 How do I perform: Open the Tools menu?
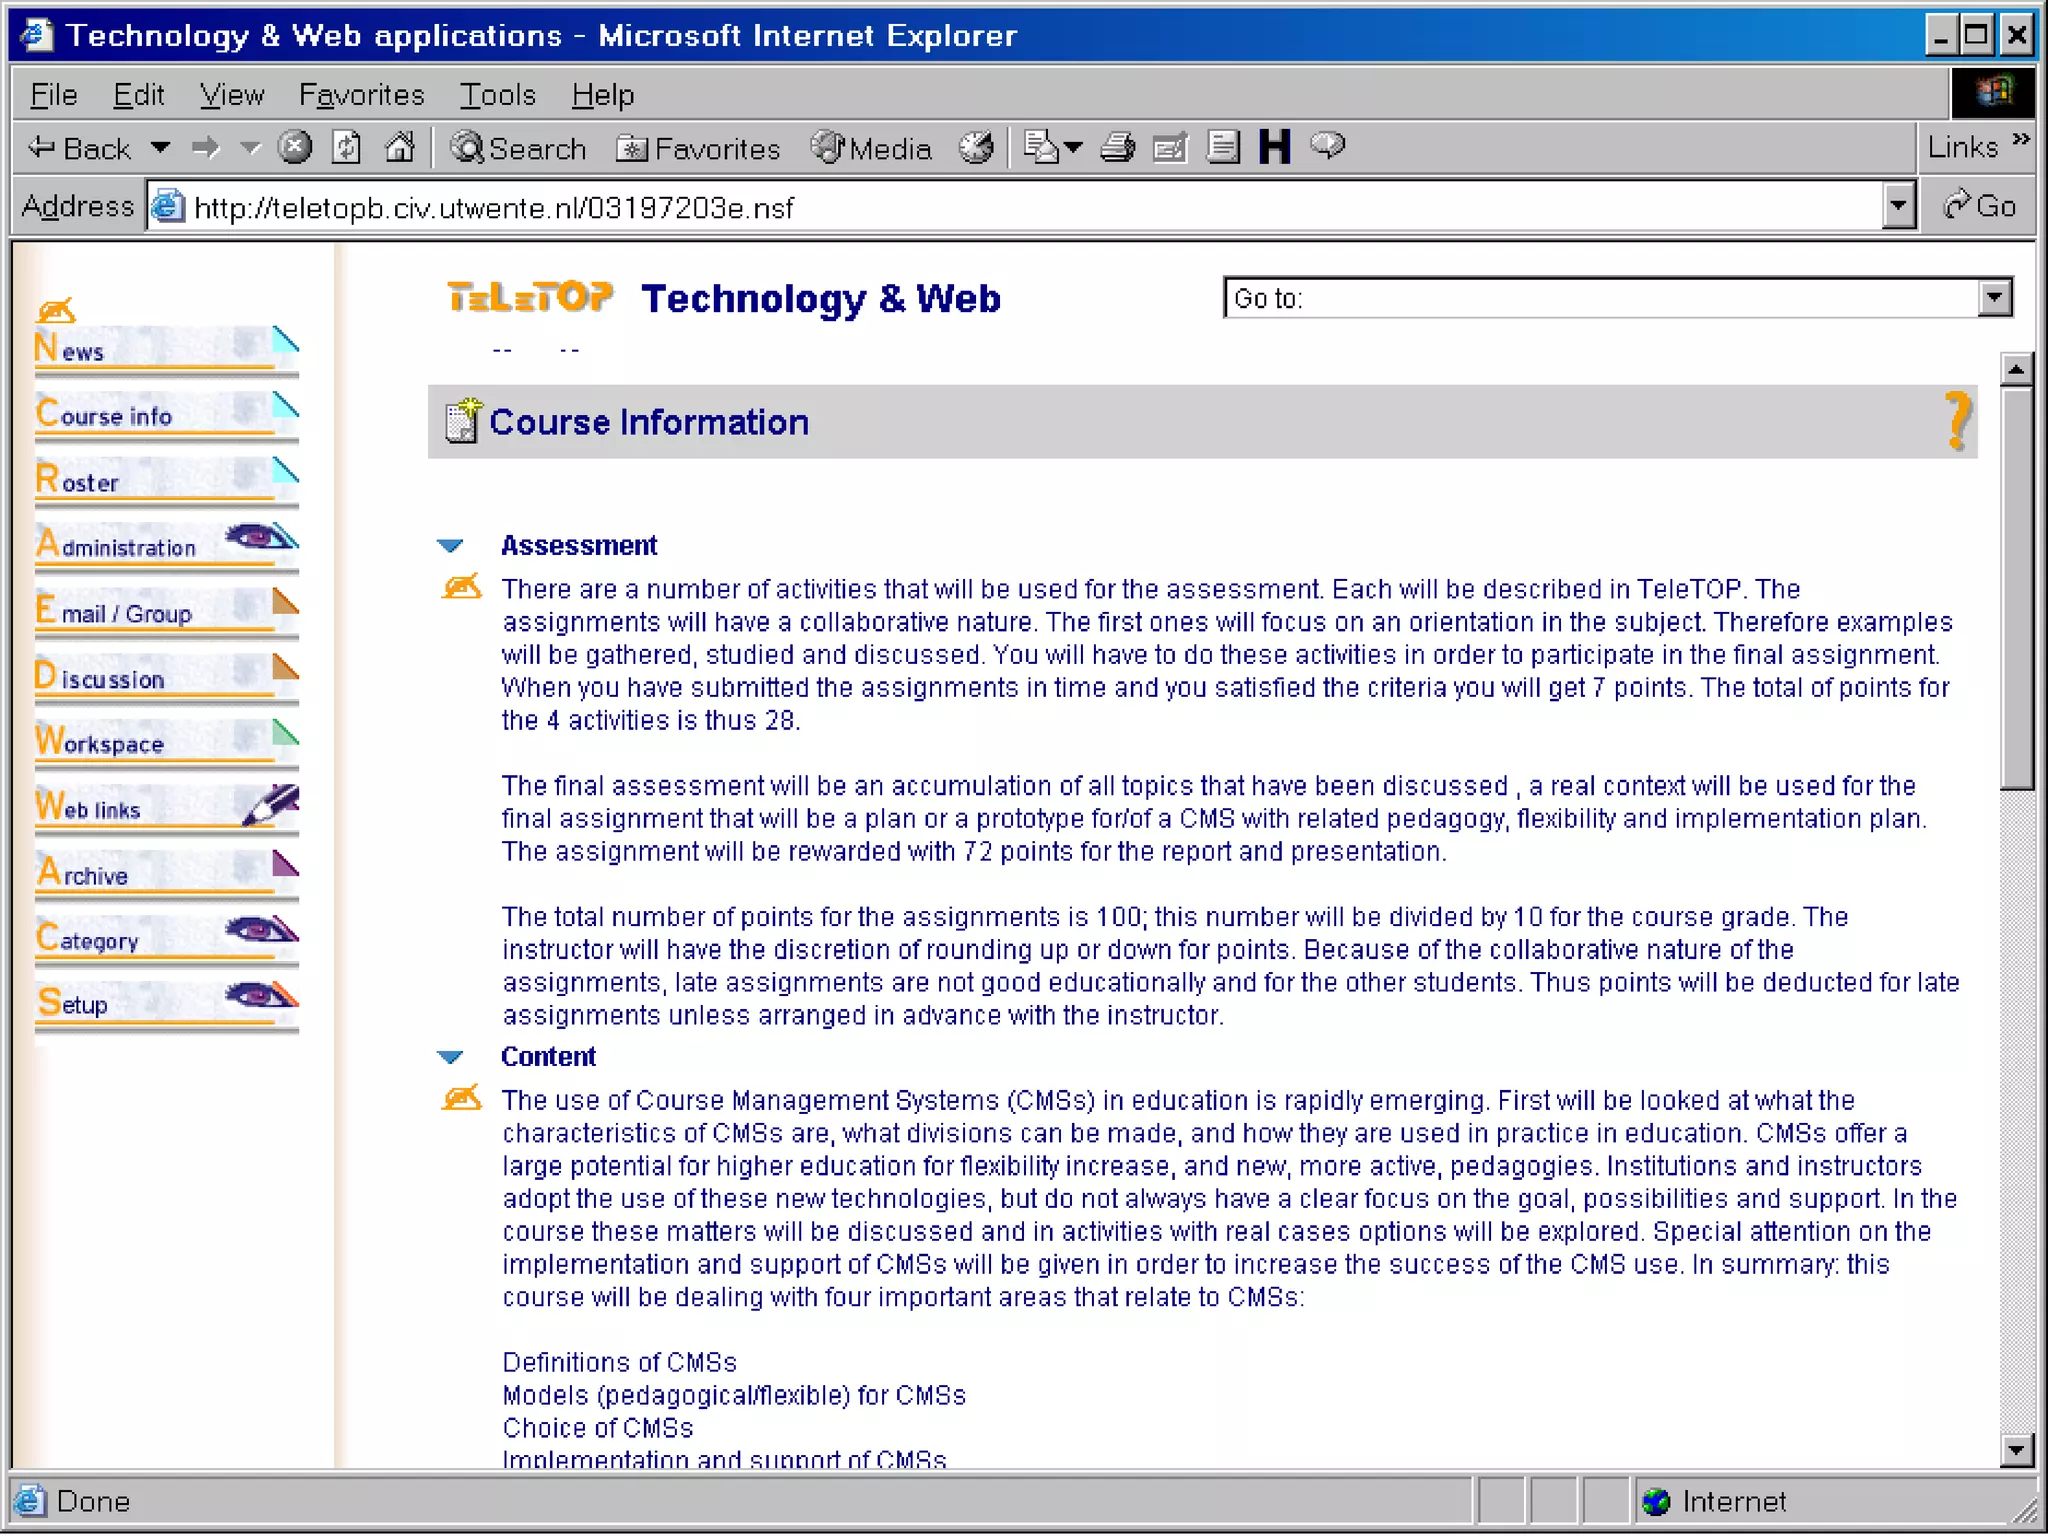[x=497, y=95]
